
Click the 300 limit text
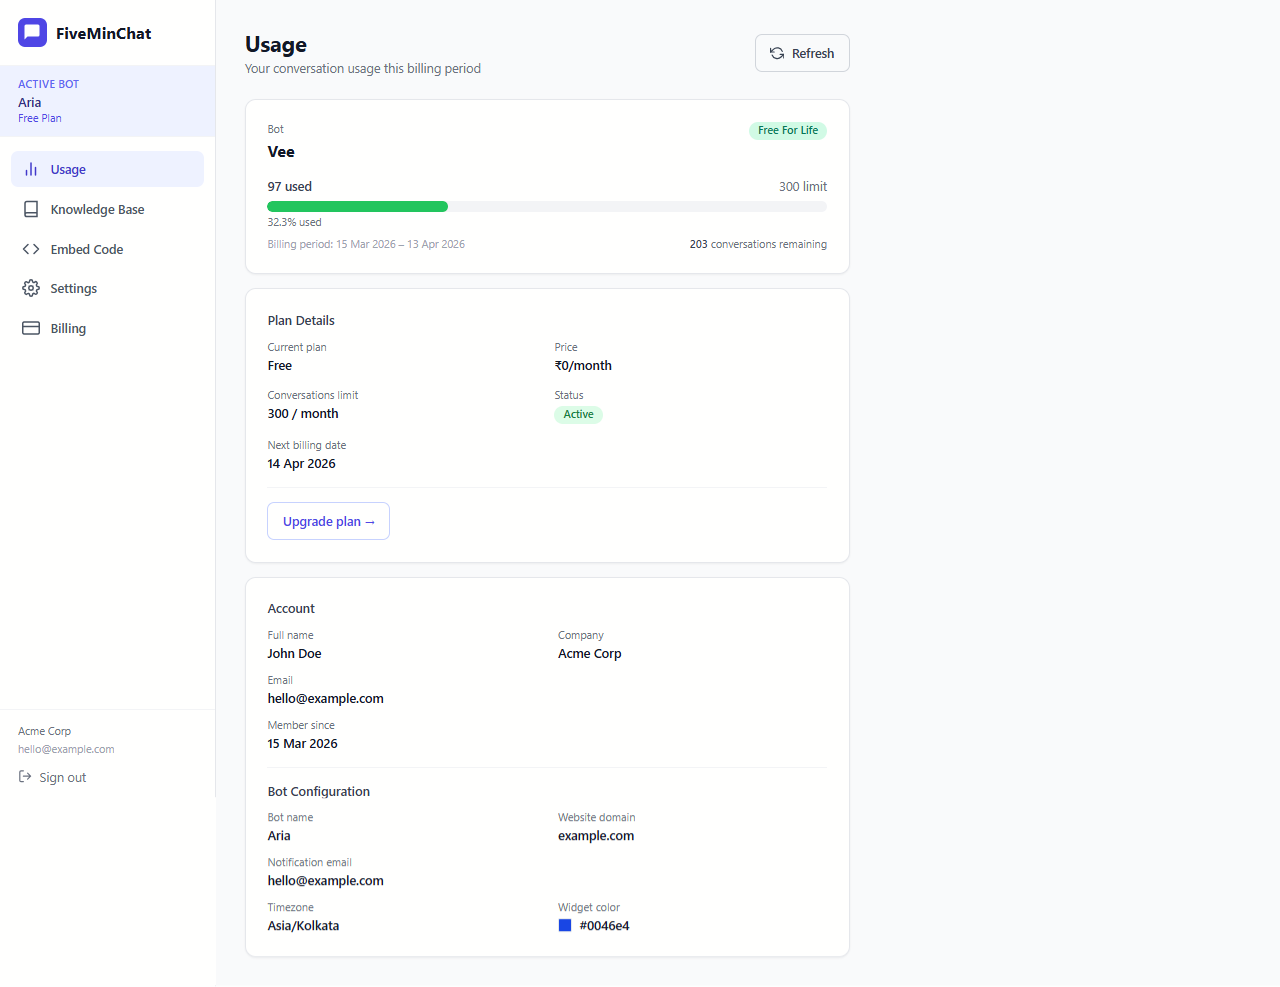coord(803,186)
